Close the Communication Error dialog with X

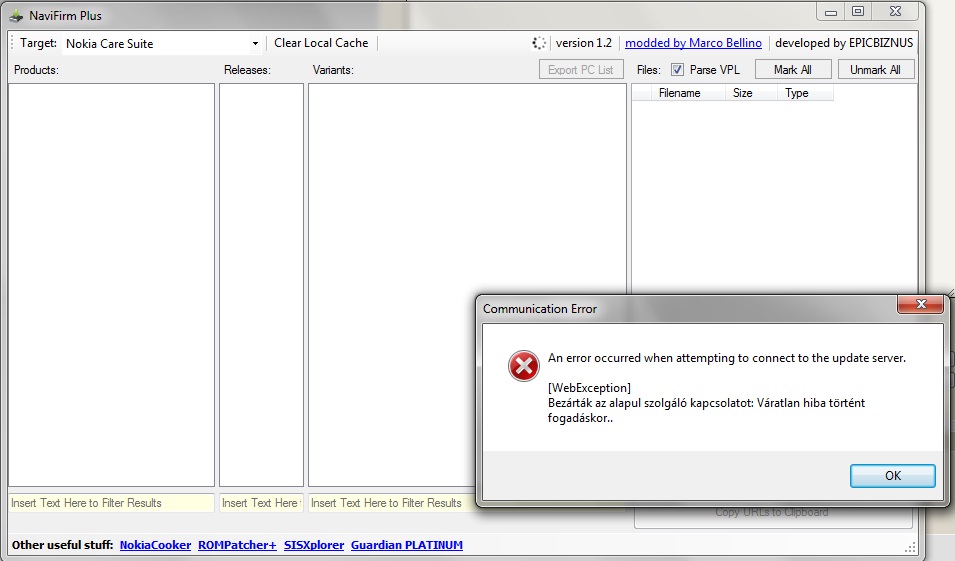(921, 304)
